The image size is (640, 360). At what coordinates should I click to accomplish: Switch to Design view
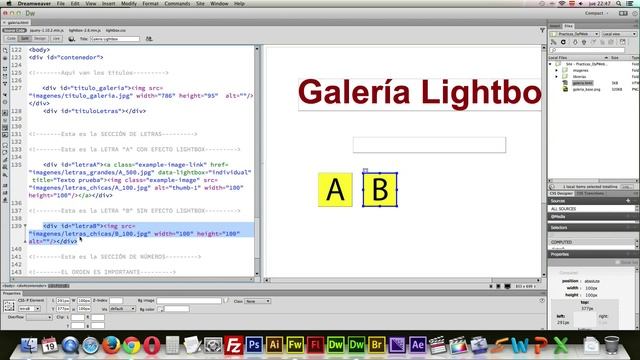40,38
